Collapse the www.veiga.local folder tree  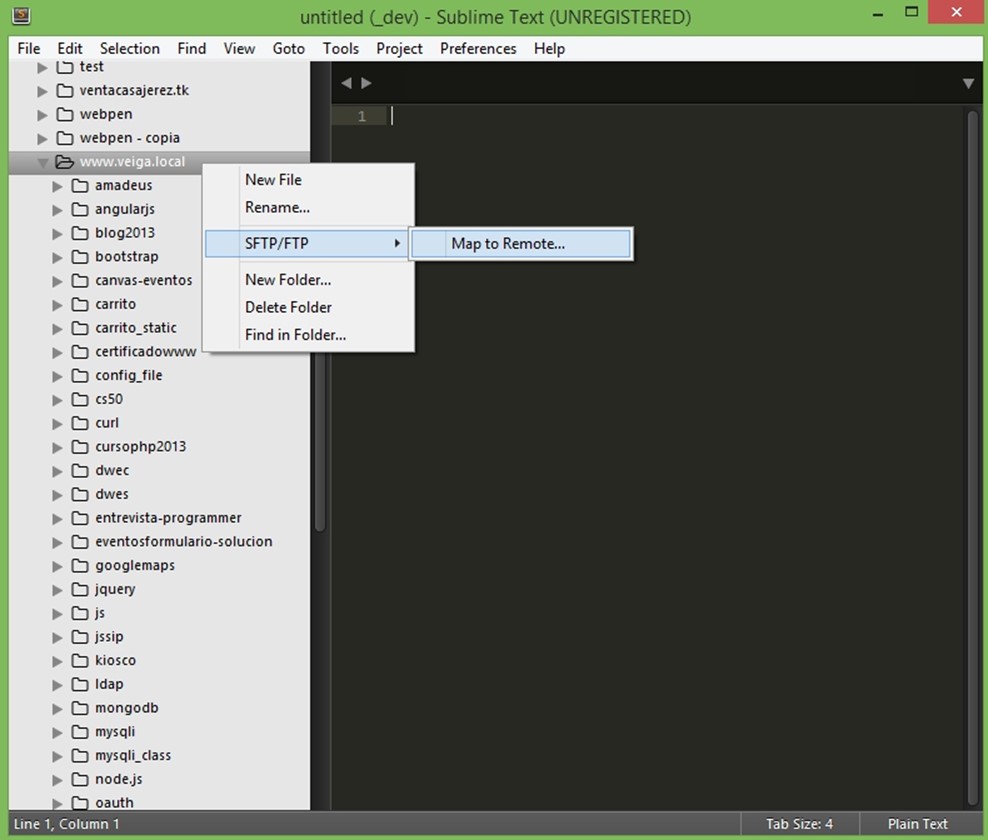click(42, 162)
